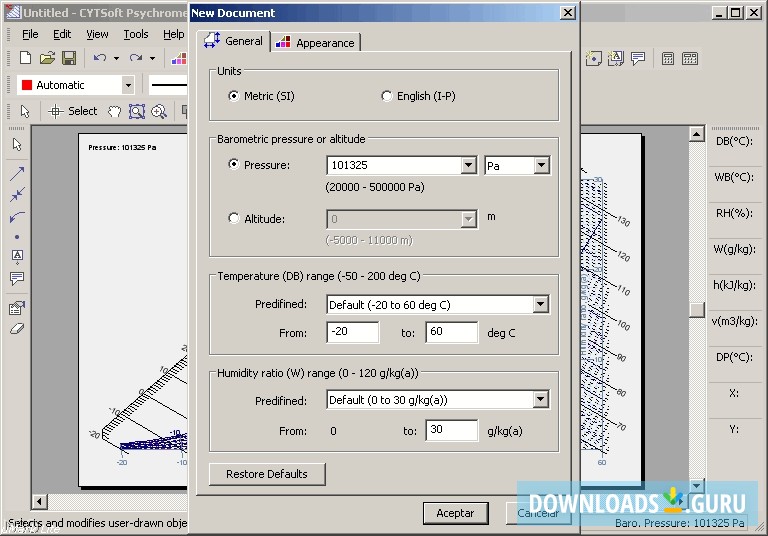
Task: Open the Undo history dropdown arrow
Action: point(117,58)
